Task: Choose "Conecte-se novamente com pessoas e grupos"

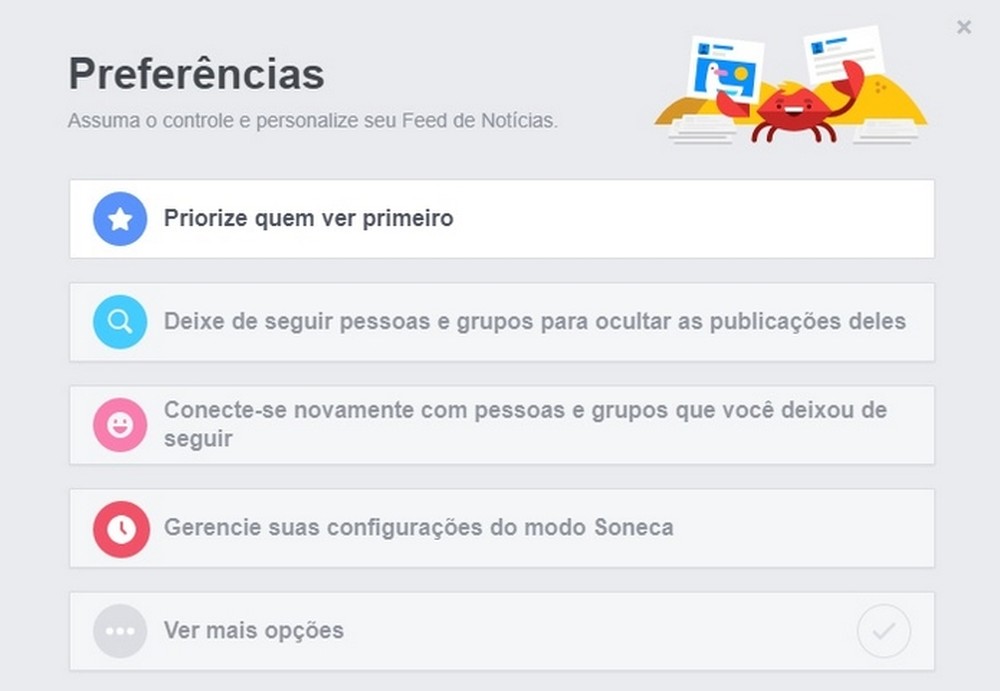Action: point(525,411)
